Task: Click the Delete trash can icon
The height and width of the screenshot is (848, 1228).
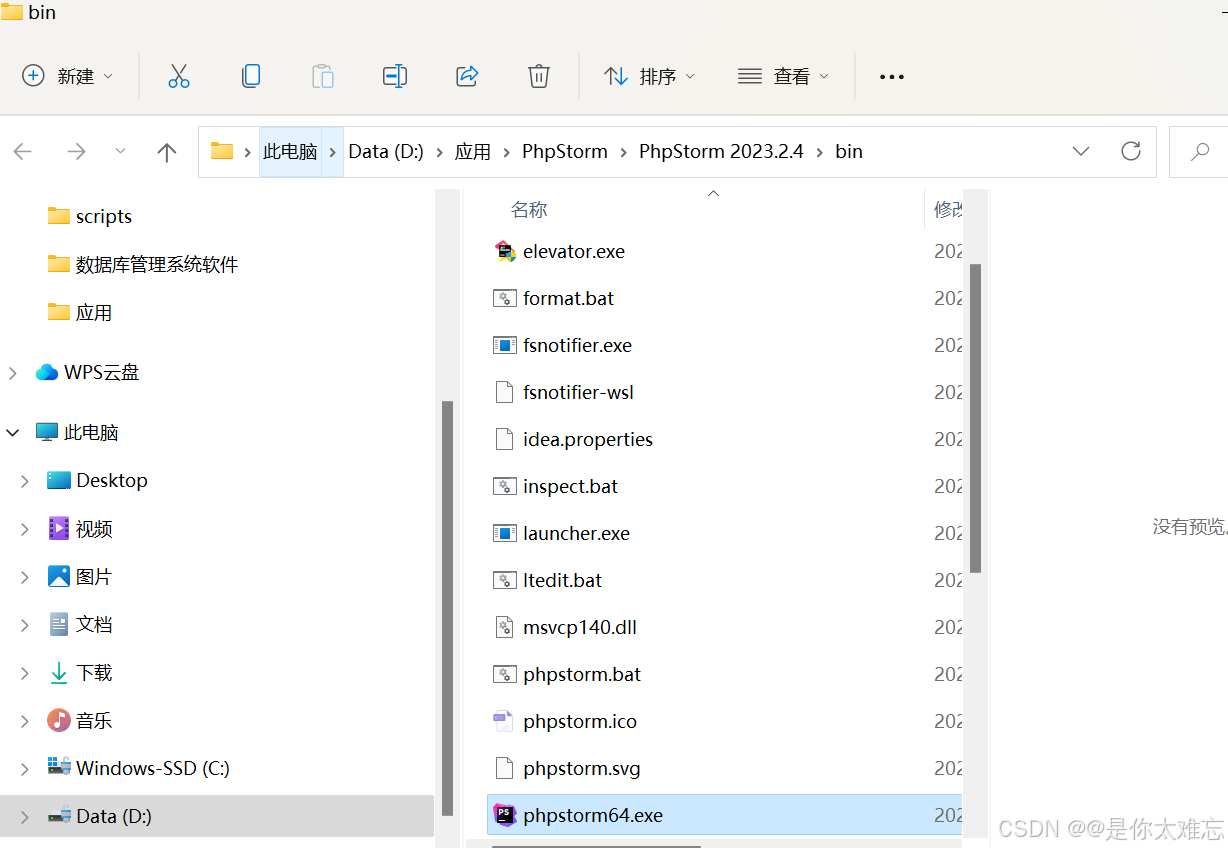Action: (539, 76)
